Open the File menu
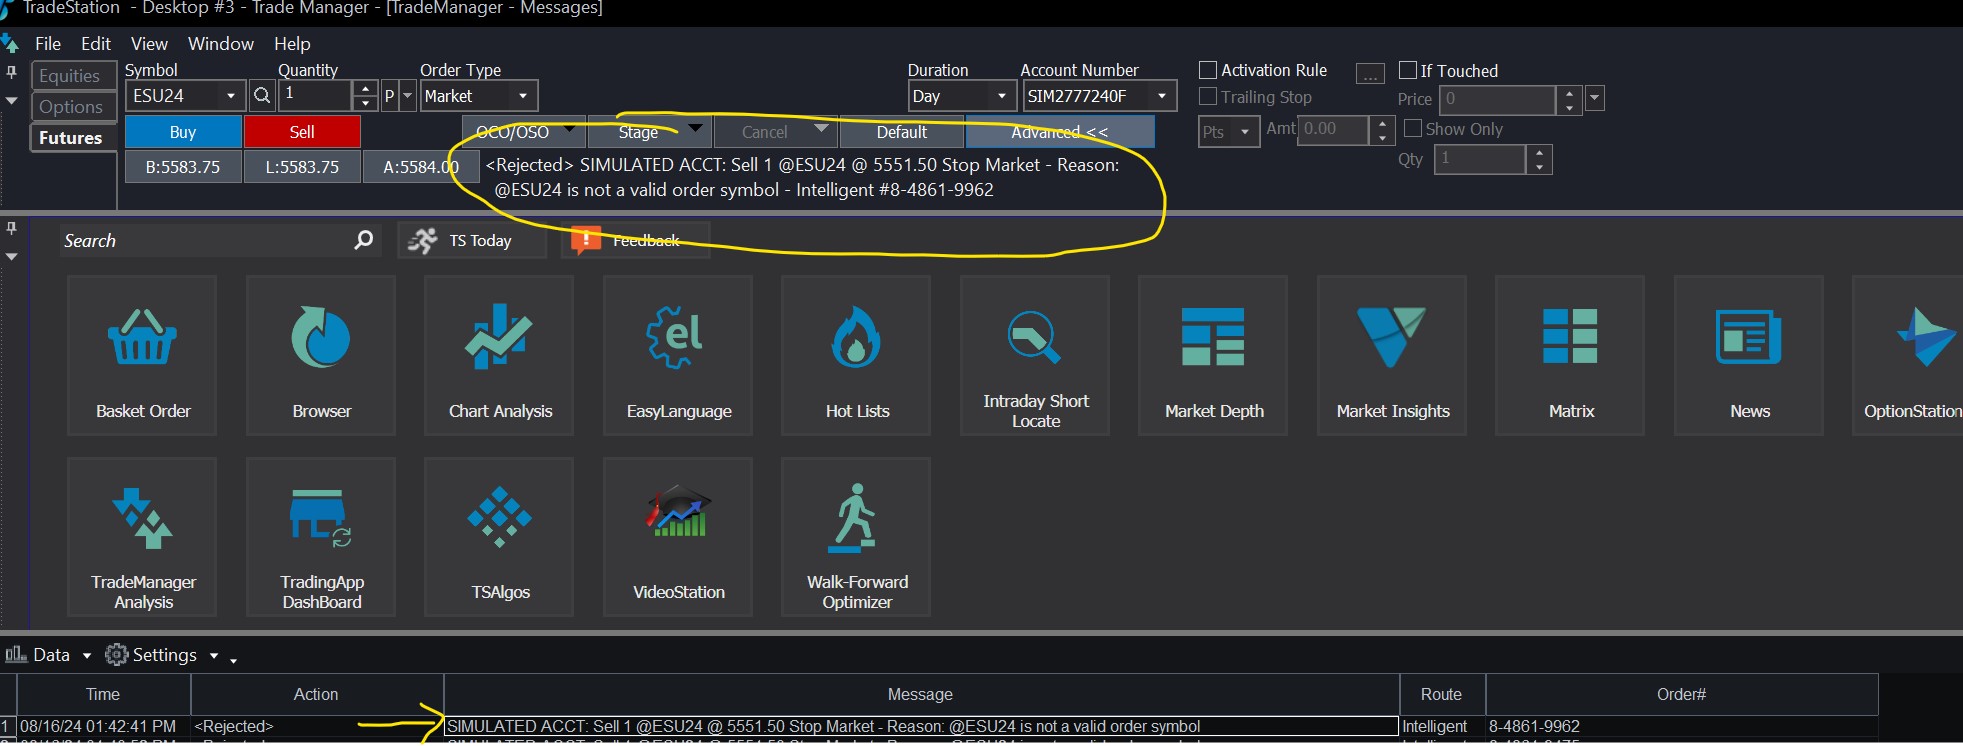This screenshot has height=746, width=1963. coord(48,44)
